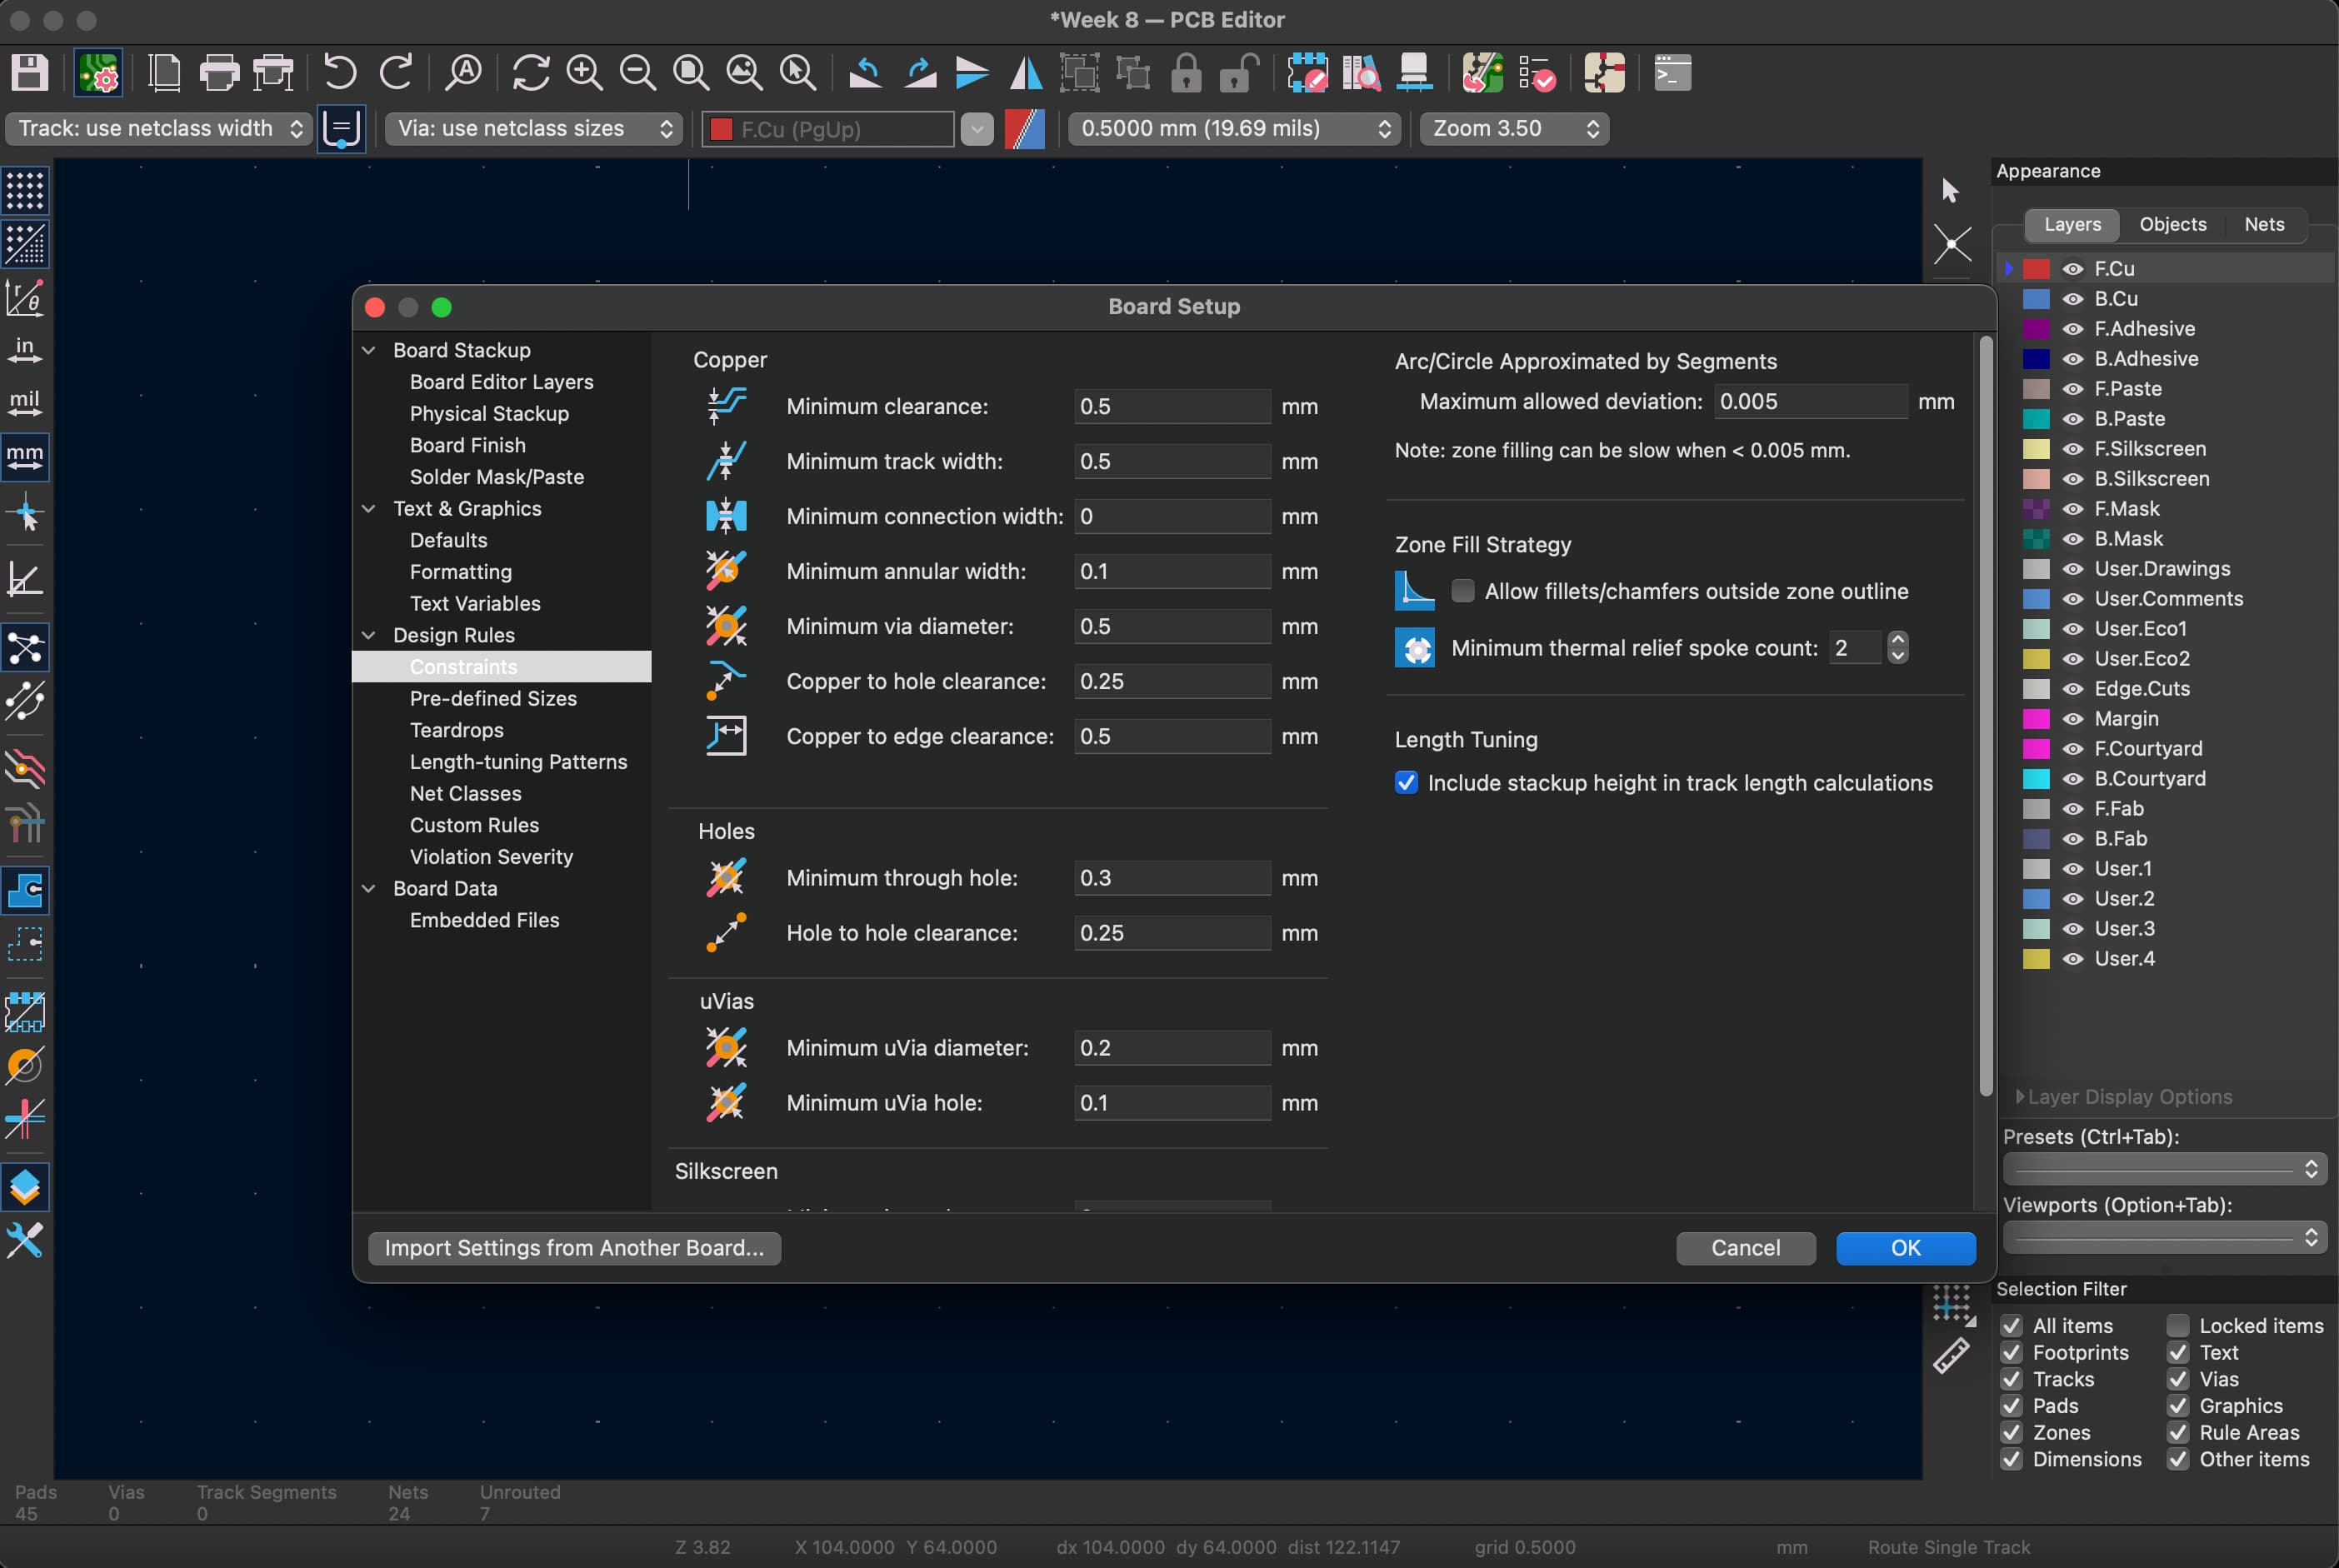
Task: Select Net Classes in the tree
Action: [465, 793]
